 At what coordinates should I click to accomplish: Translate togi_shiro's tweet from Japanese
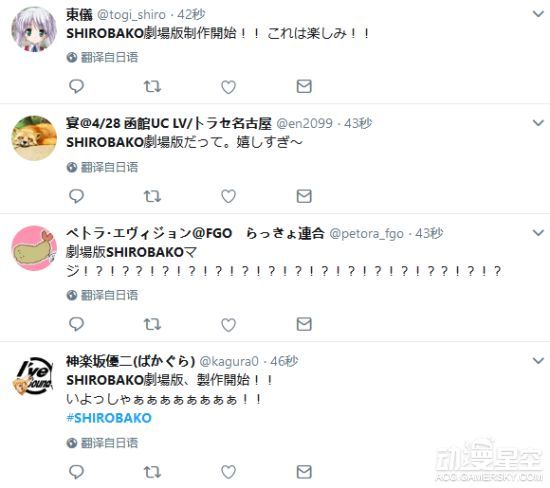[x=102, y=57]
